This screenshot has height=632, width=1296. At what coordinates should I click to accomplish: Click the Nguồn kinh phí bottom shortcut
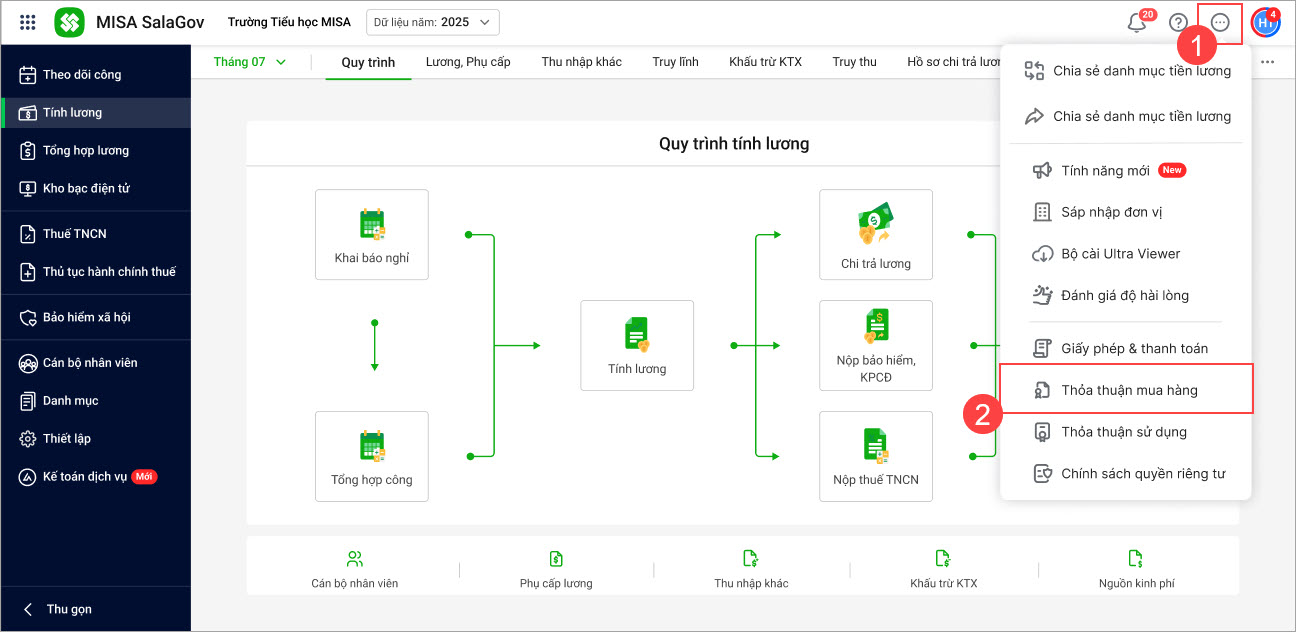pyautogui.click(x=1136, y=568)
